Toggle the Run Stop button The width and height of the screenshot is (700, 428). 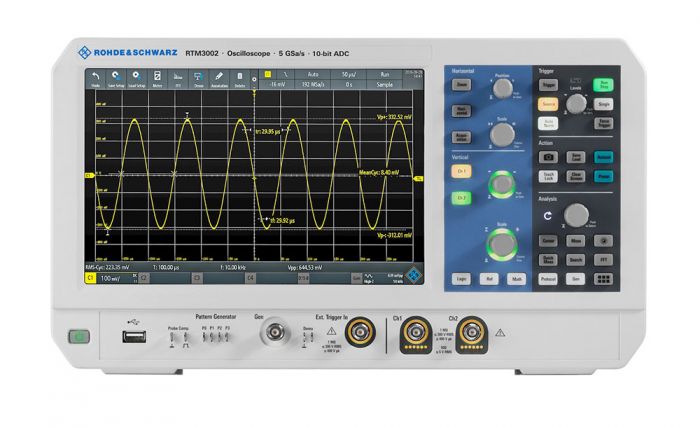tap(604, 85)
